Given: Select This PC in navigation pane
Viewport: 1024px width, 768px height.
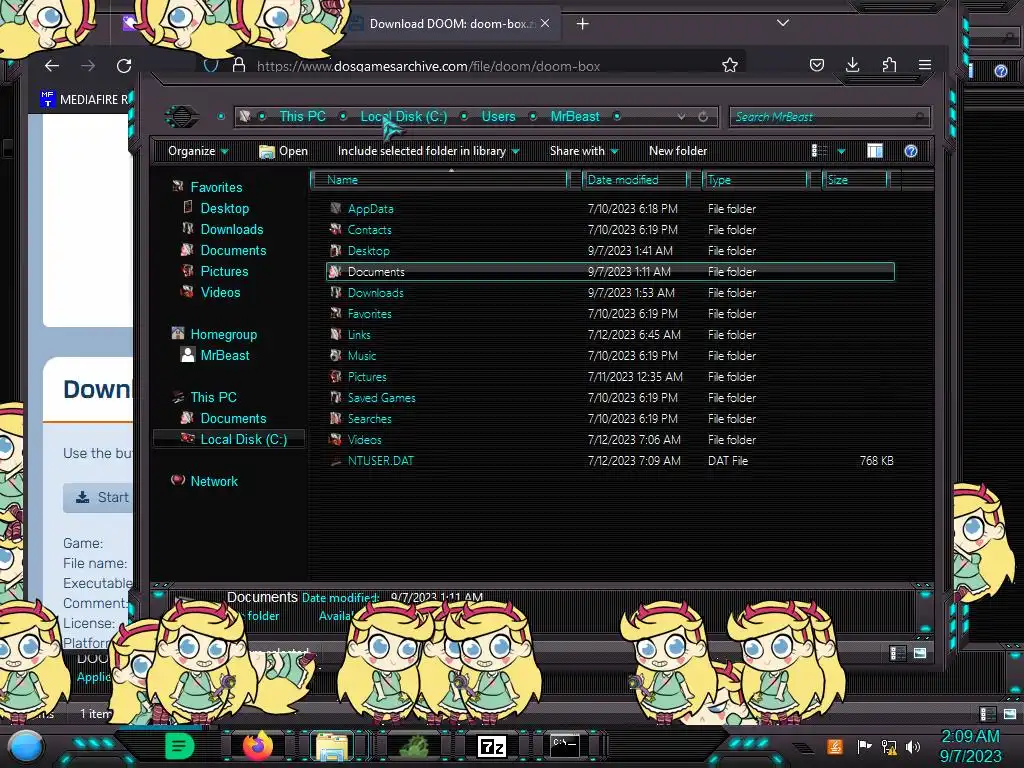Looking at the screenshot, I should [x=213, y=397].
